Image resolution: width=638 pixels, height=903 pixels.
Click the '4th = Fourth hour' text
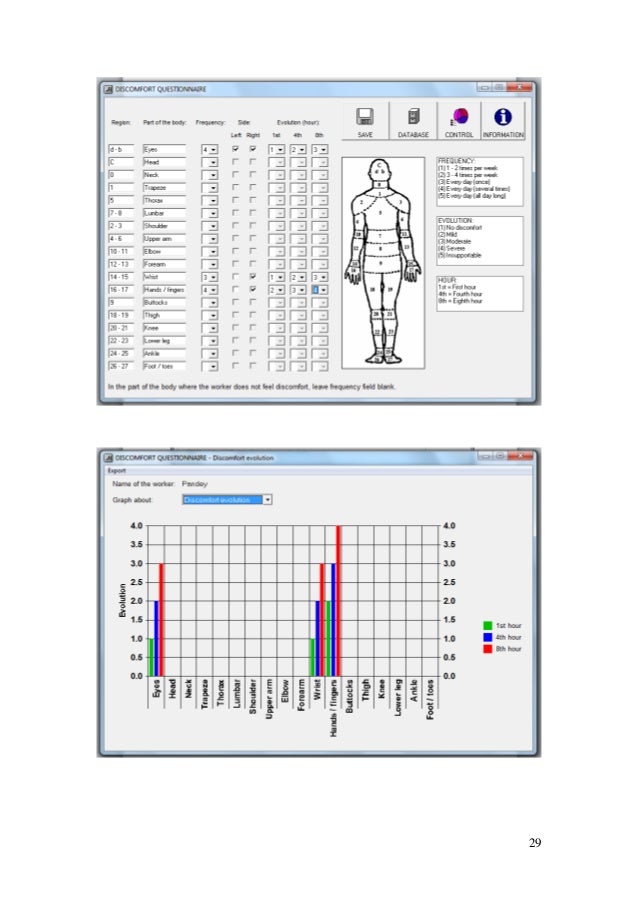point(460,294)
